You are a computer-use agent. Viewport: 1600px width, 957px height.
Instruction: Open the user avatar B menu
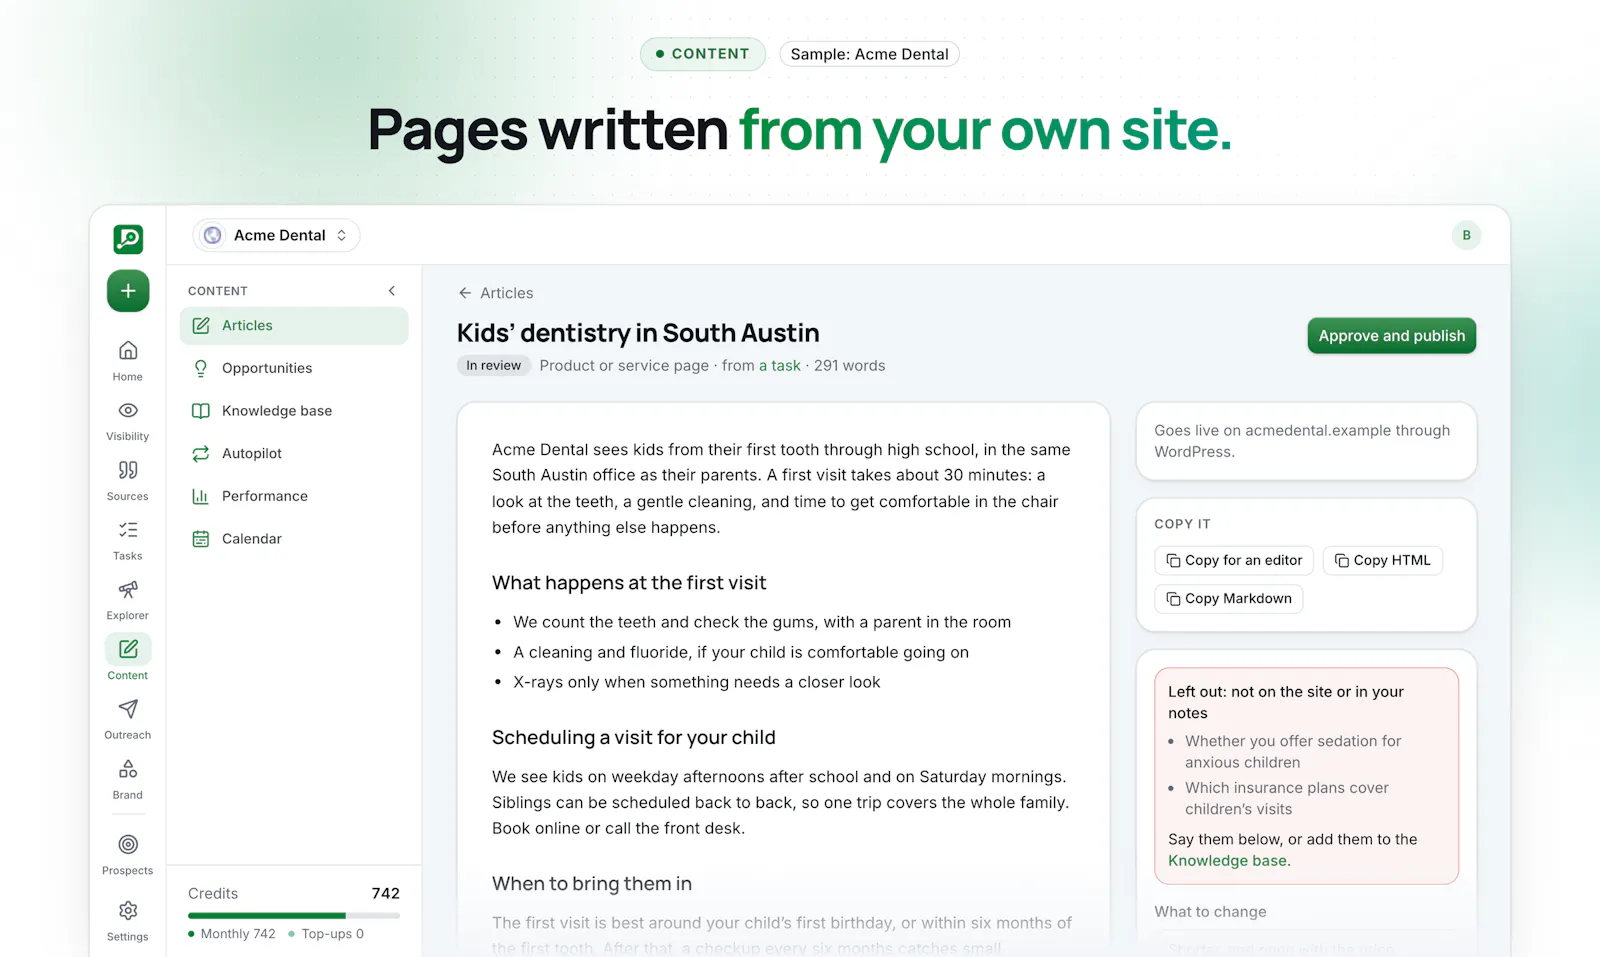tap(1466, 235)
